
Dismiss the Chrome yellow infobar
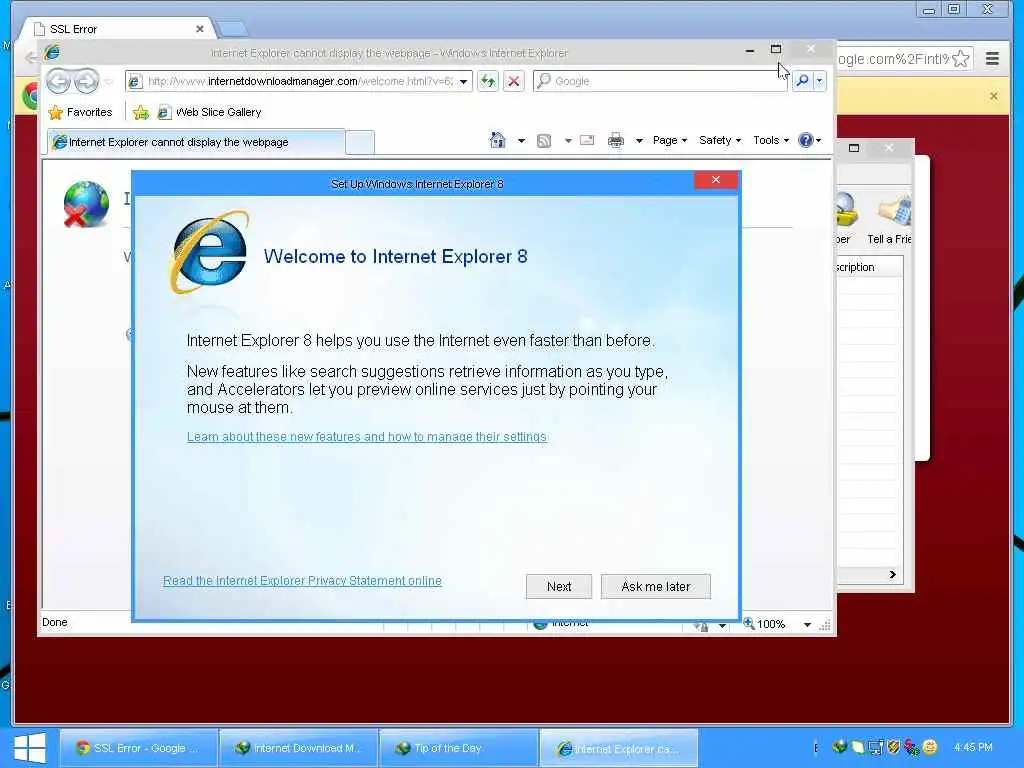(993, 96)
